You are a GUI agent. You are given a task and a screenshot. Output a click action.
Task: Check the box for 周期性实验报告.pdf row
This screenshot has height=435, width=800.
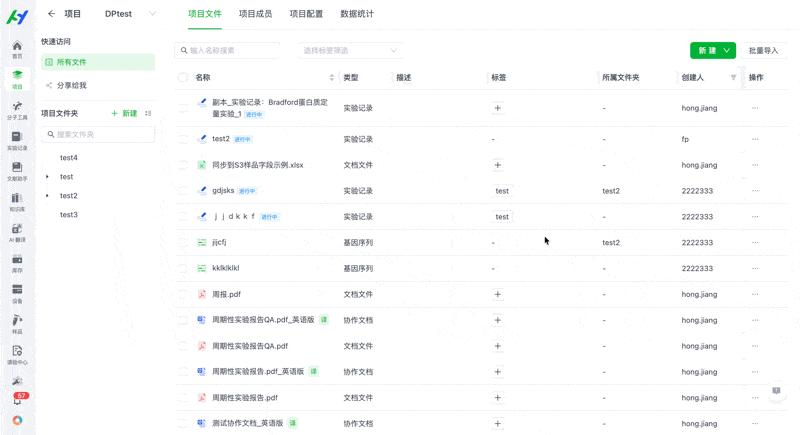coord(183,398)
